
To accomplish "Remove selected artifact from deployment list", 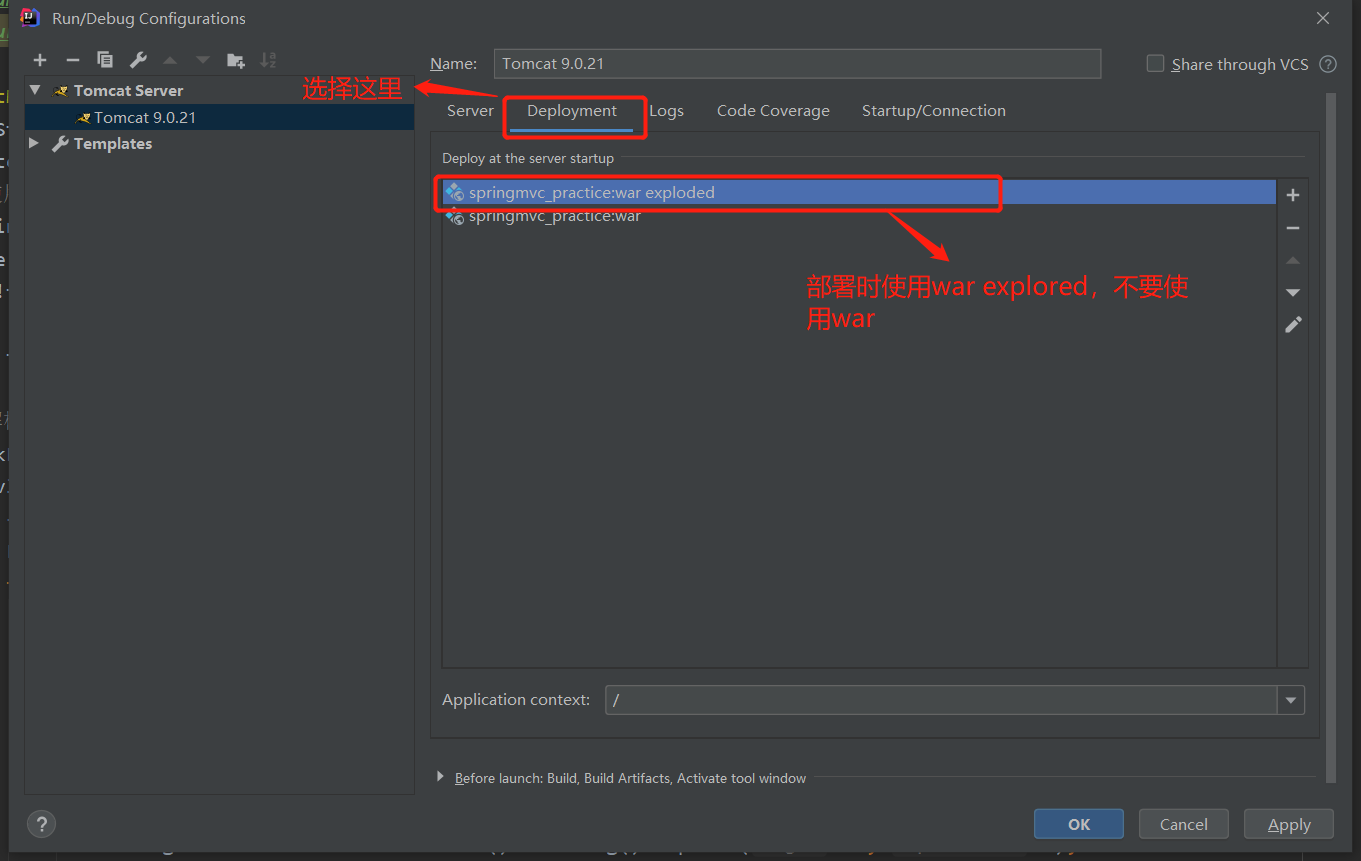I will (1293, 228).
